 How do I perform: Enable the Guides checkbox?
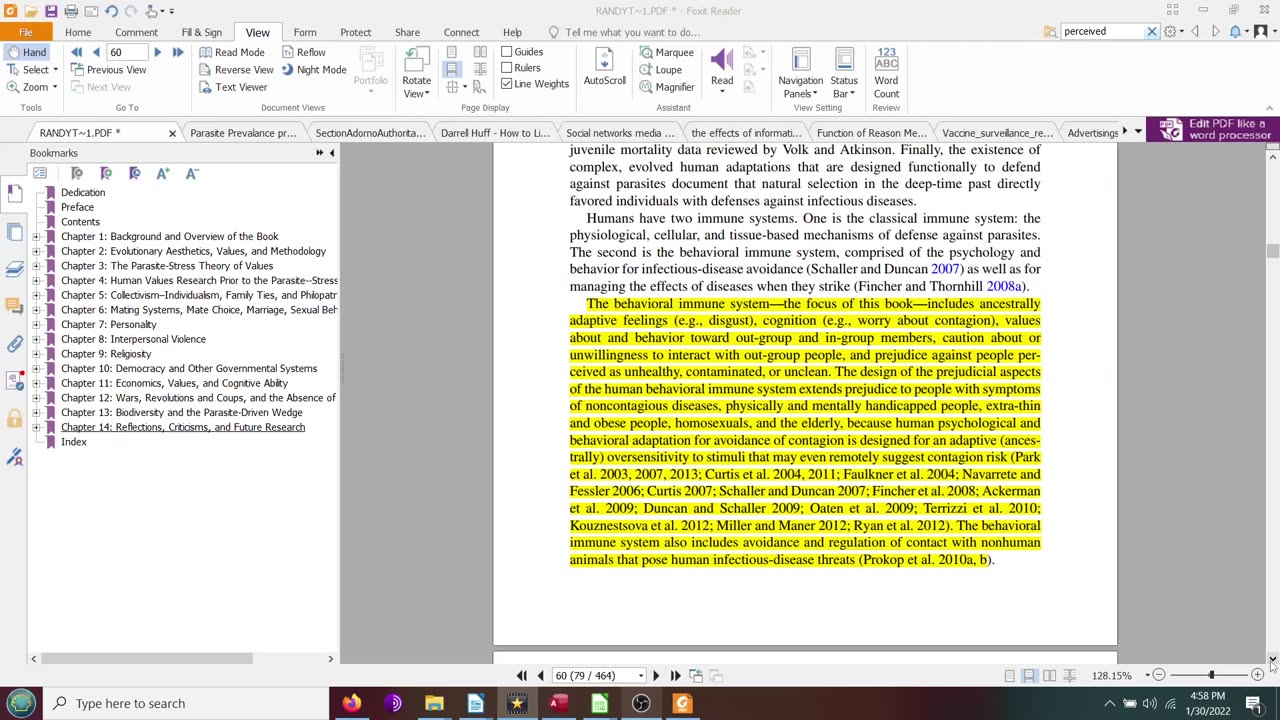[507, 52]
